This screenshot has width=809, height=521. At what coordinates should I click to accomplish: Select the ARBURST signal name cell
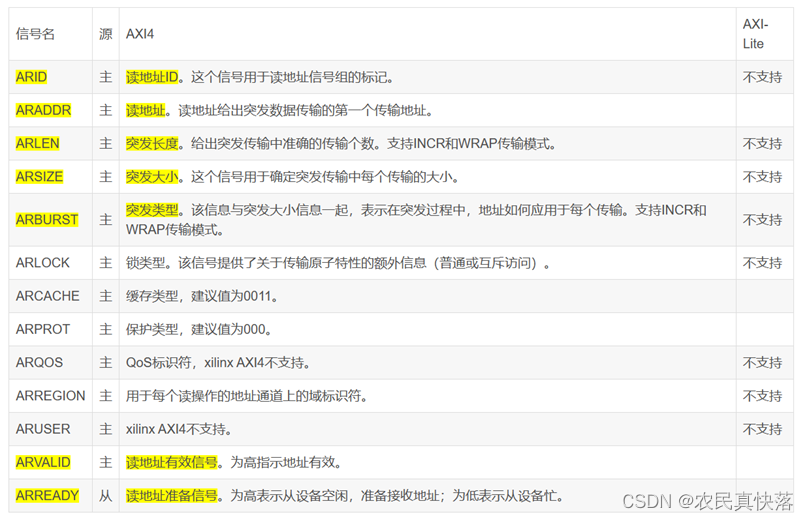point(47,220)
